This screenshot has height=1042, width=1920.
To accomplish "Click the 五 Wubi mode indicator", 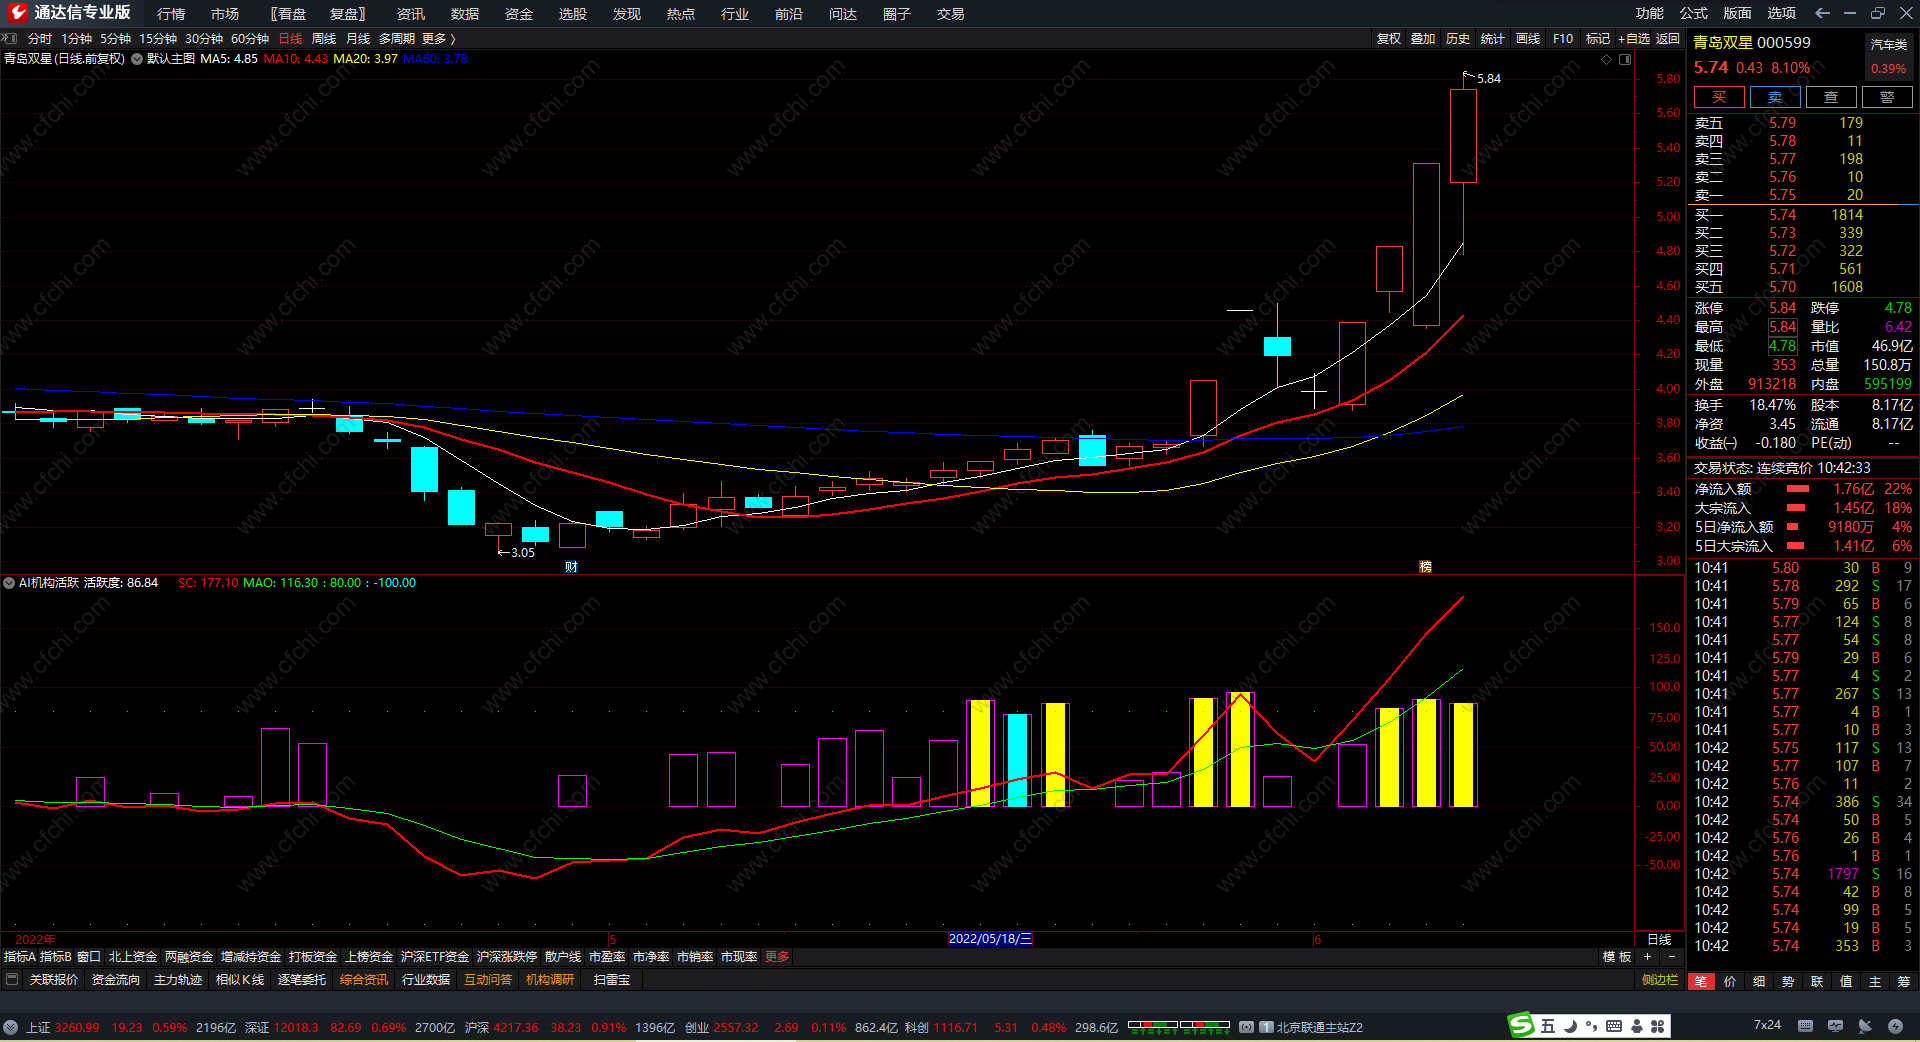I will tap(1548, 1026).
